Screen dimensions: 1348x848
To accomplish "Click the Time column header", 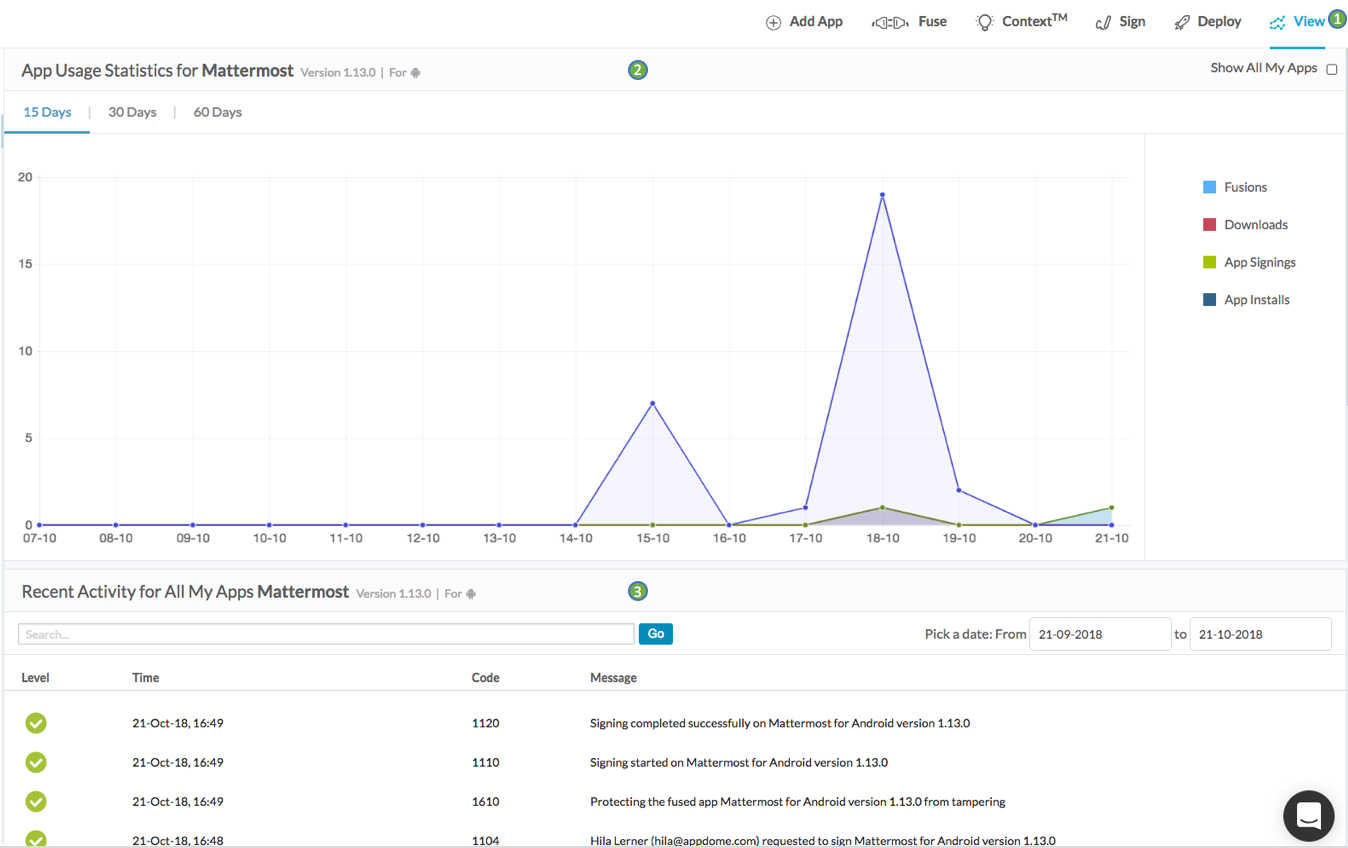I will coord(146,678).
